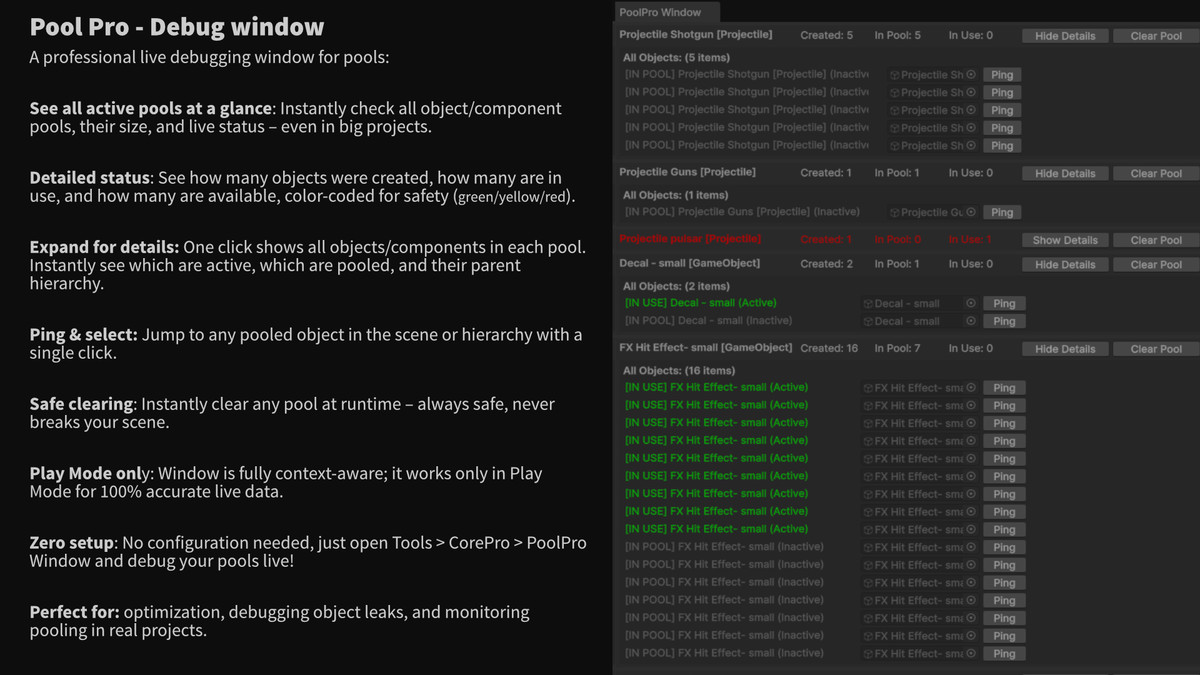Click the Projectile Gu object reference field

(x=932, y=213)
